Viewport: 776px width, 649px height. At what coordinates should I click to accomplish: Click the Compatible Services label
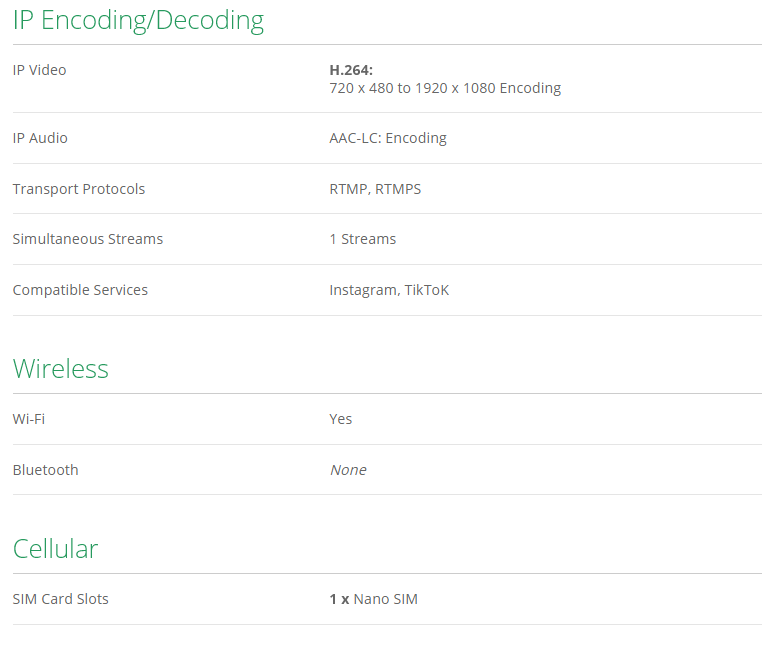pyautogui.click(x=80, y=290)
